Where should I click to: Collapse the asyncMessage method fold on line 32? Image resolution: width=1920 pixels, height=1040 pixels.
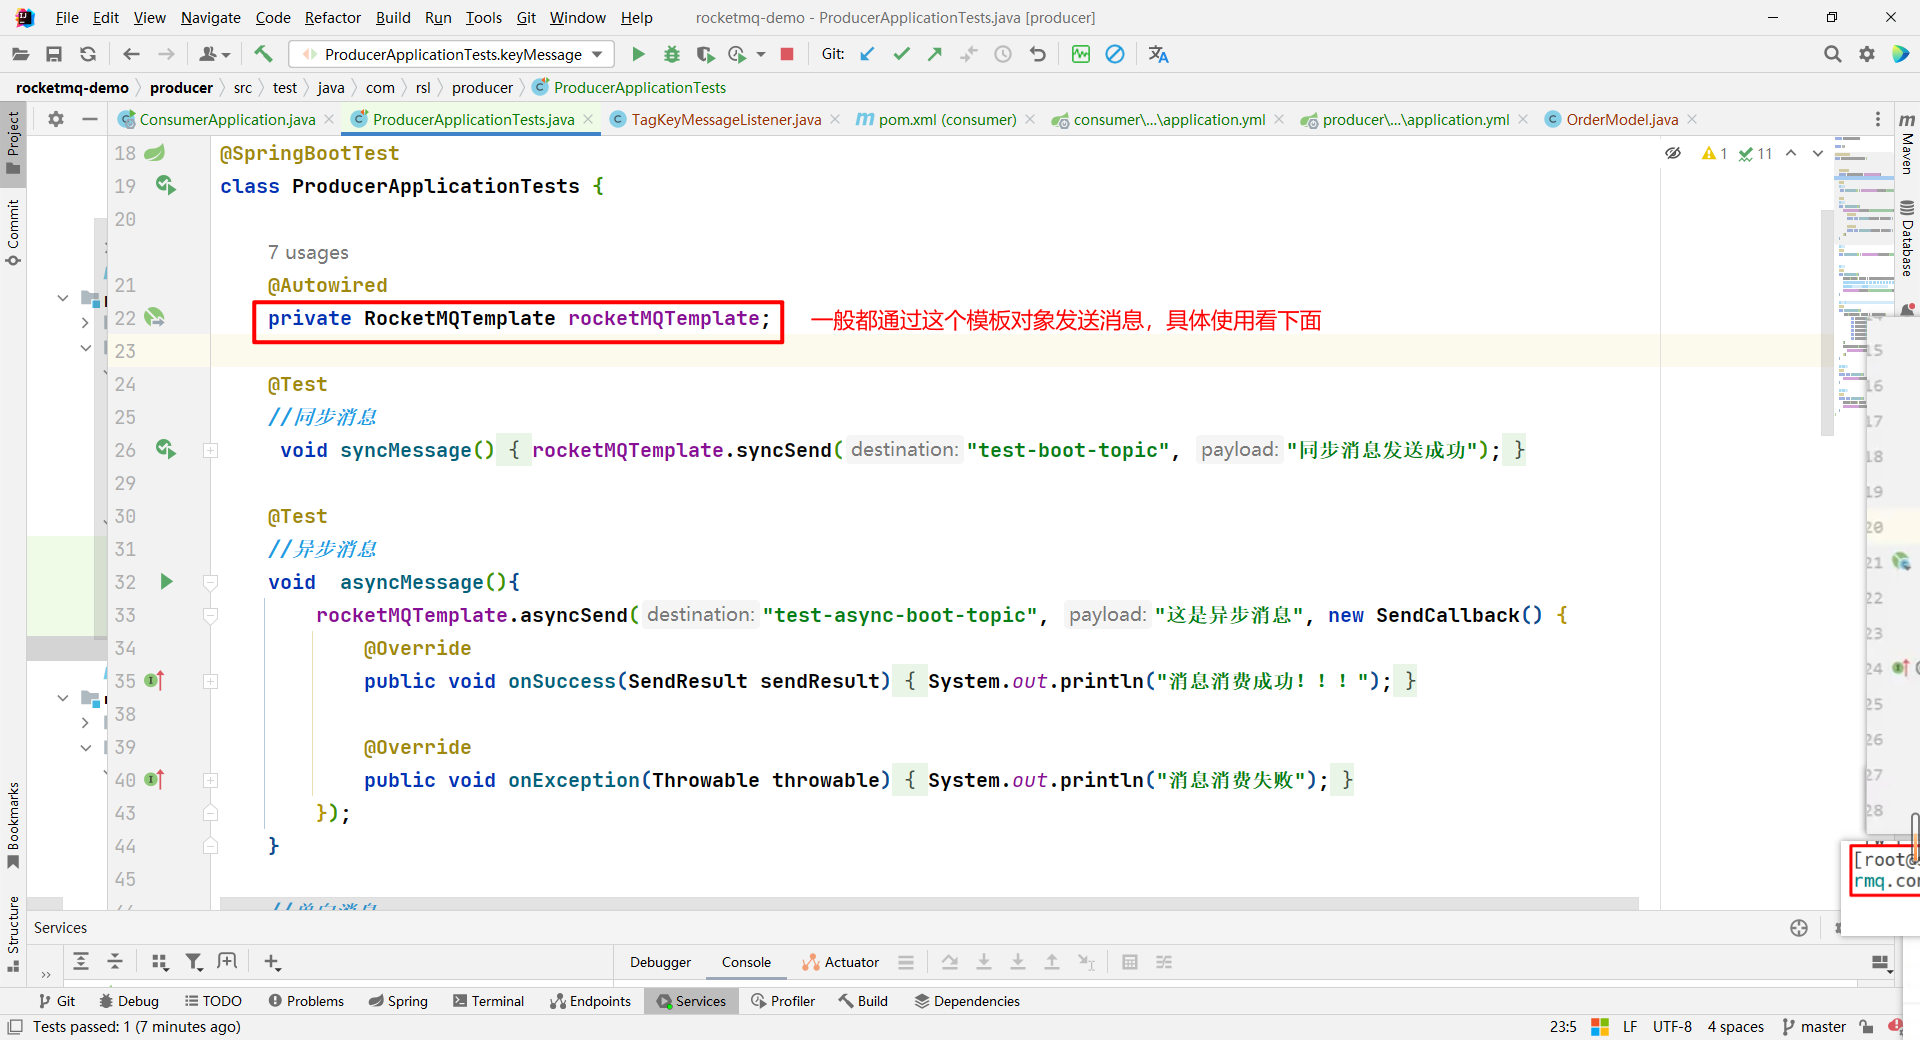pyautogui.click(x=210, y=582)
